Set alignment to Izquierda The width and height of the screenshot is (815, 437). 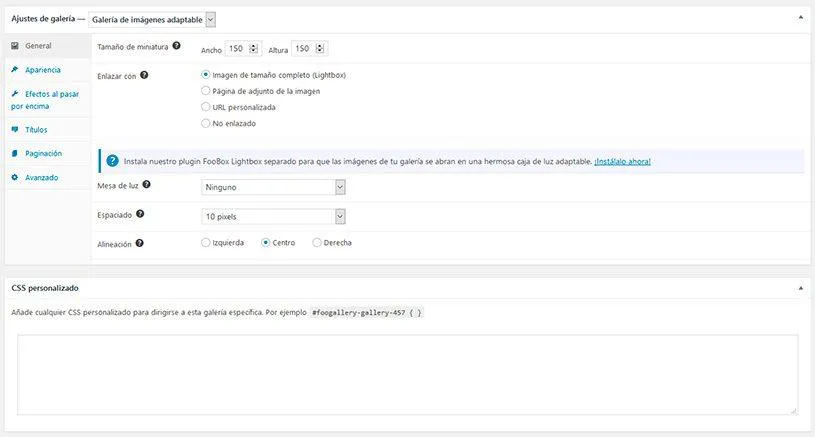pyautogui.click(x=206, y=242)
